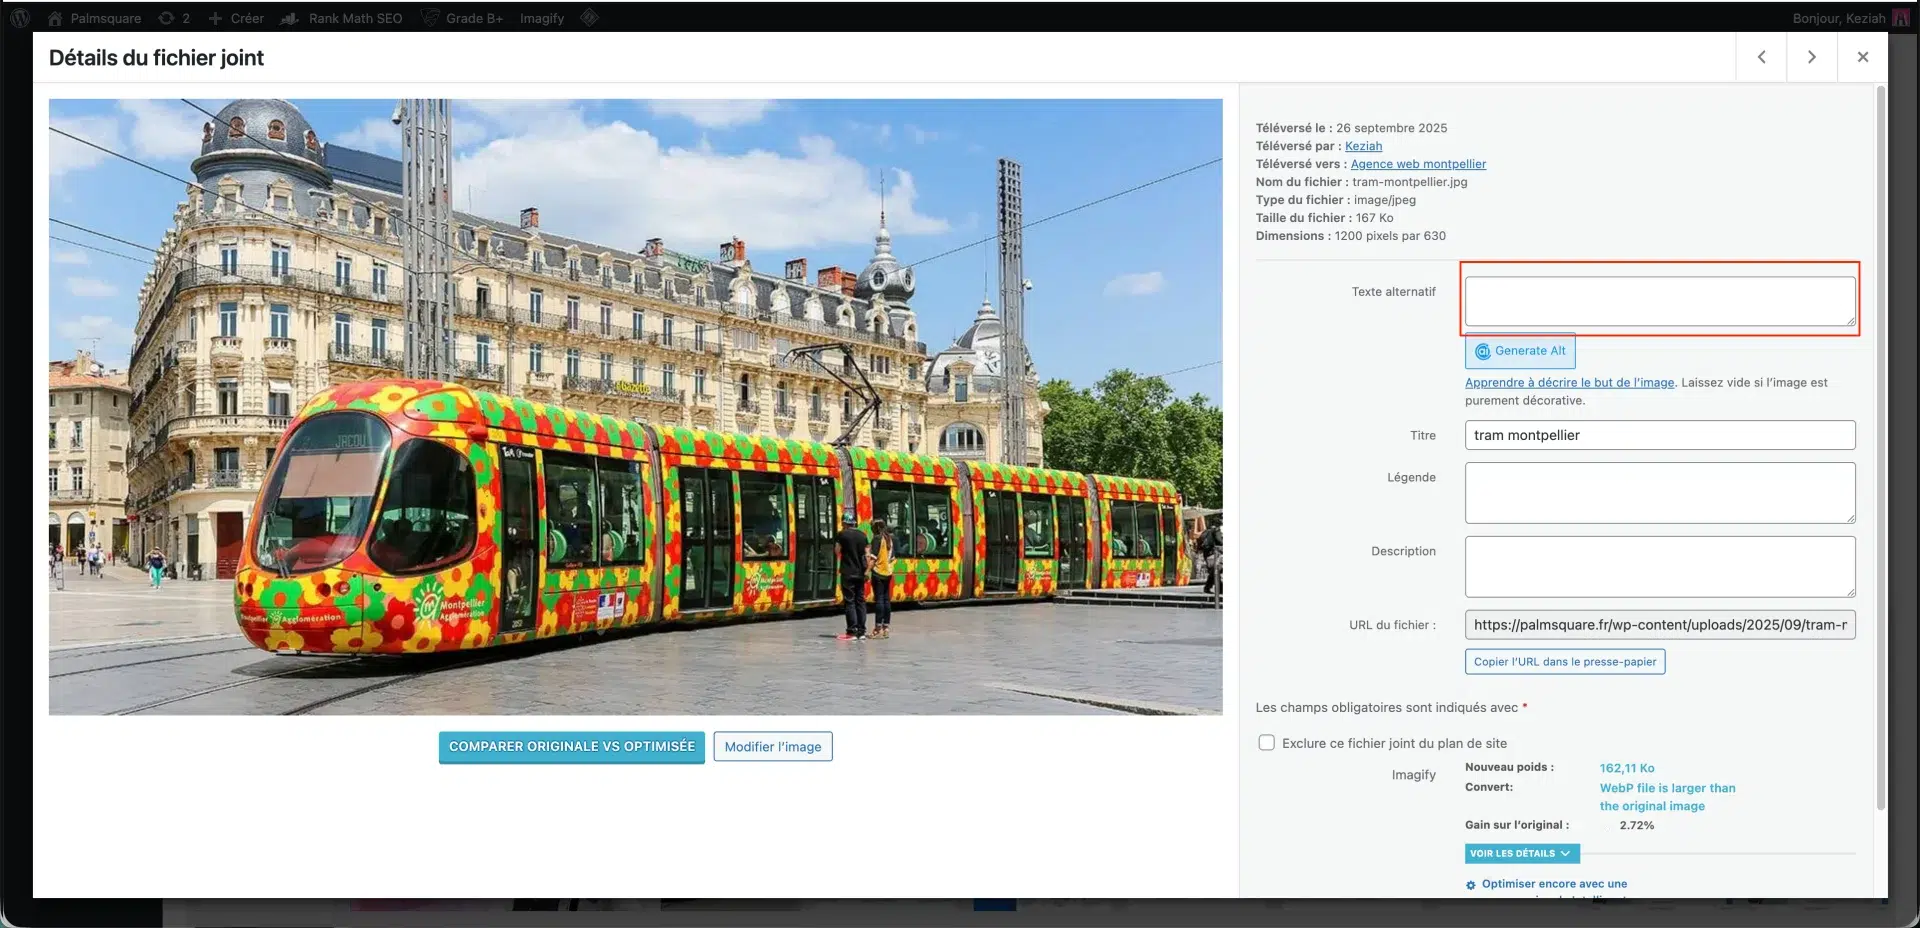Click the home icon next to Palmsquare
Screen dimensions: 1920x928
[57, 17]
